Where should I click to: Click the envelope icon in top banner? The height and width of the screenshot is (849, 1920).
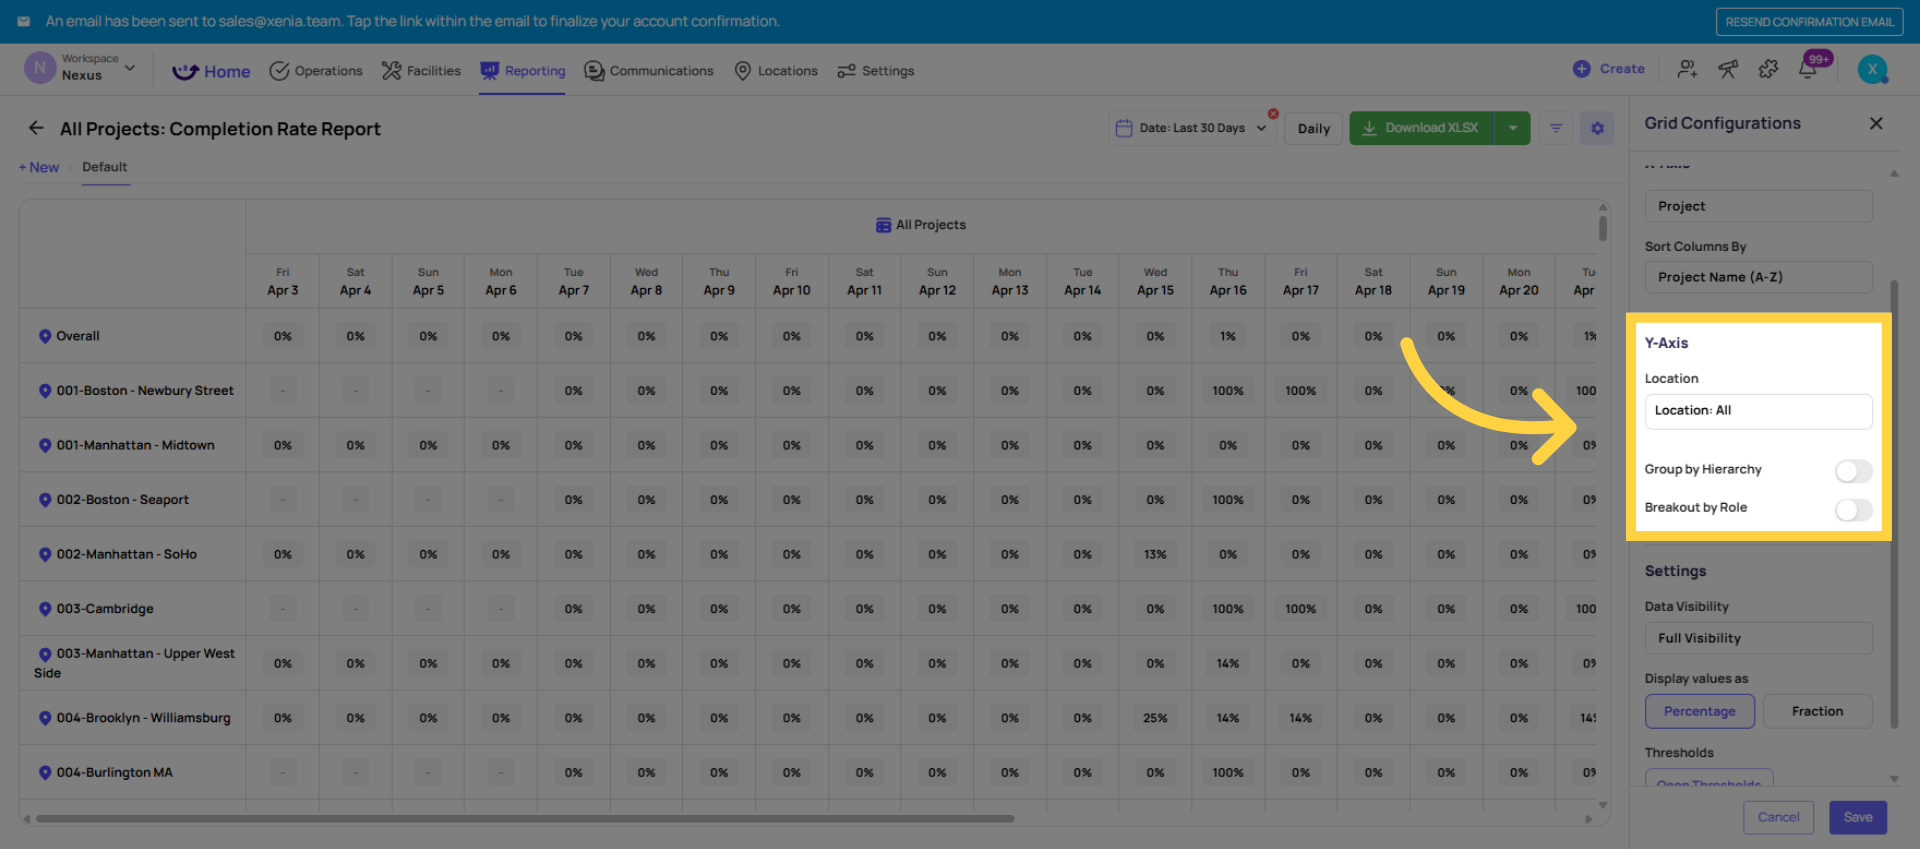pyautogui.click(x=24, y=21)
